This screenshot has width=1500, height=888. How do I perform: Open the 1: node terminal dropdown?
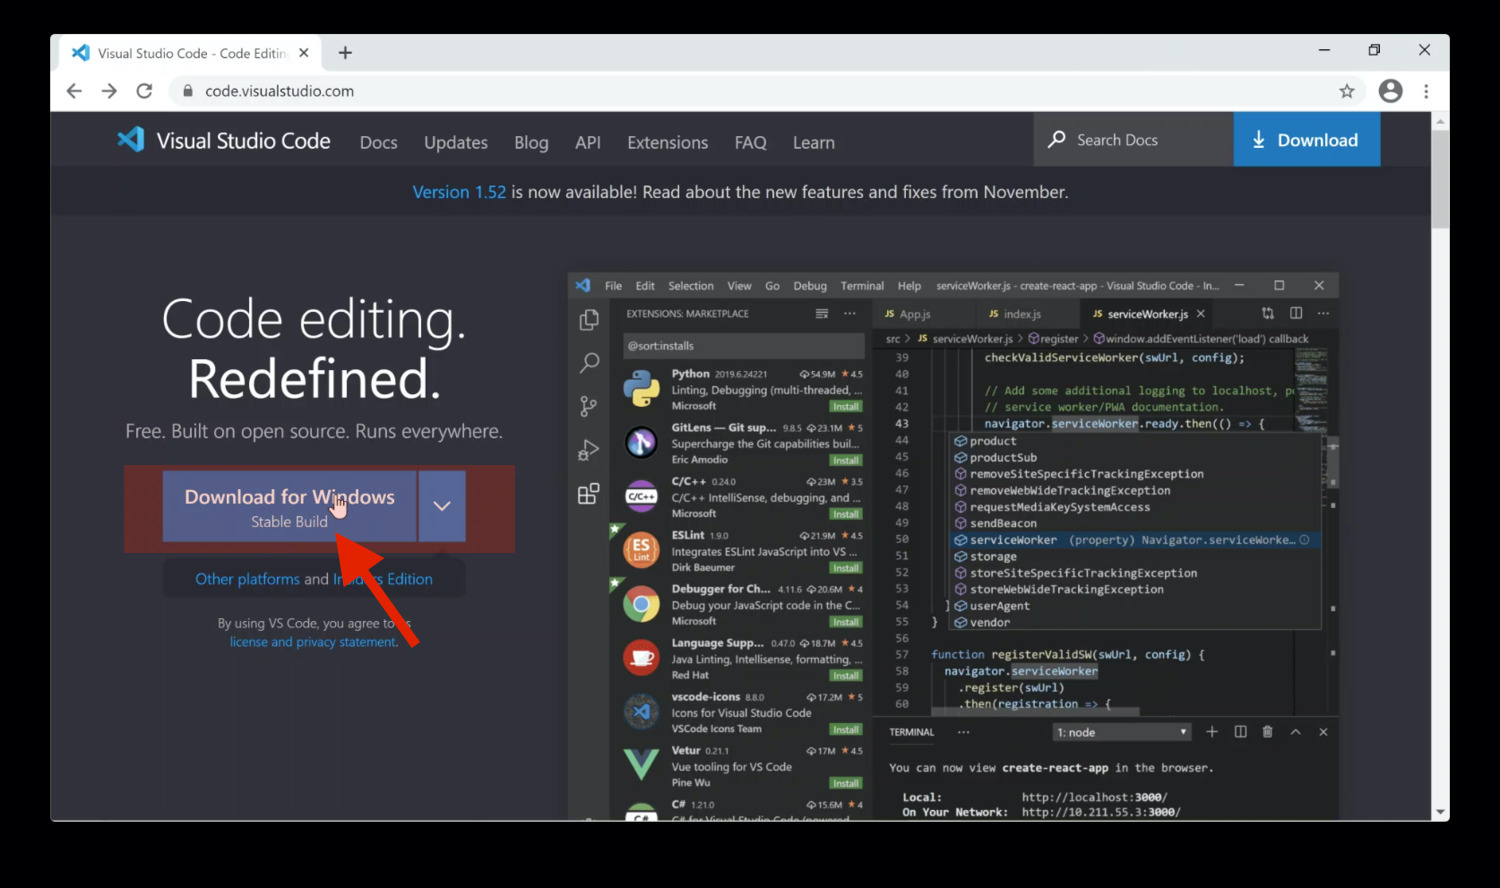[x=1122, y=732]
